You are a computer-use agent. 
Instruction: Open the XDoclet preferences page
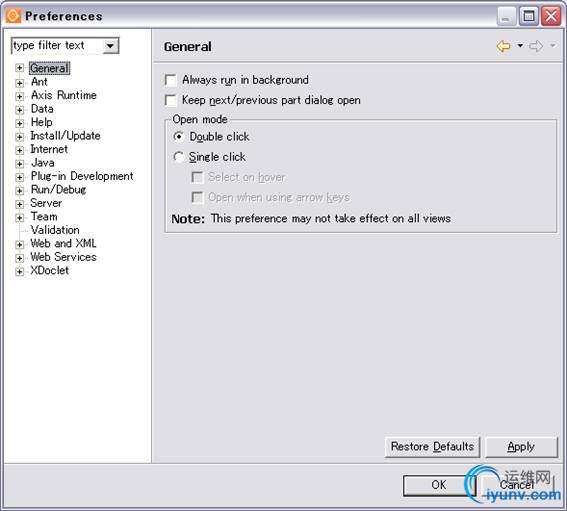point(50,271)
